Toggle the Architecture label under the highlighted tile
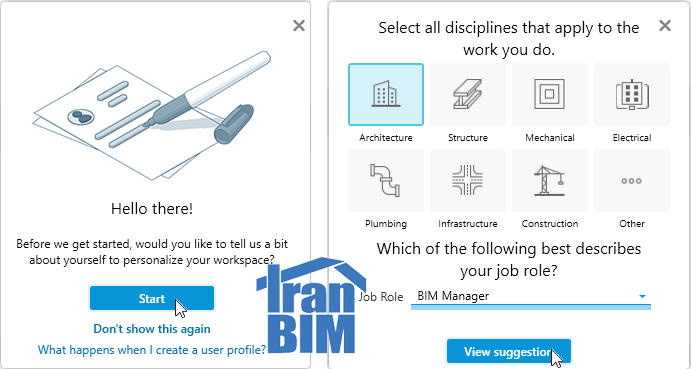Image resolution: width=693 pixels, height=369 pixels. click(386, 138)
